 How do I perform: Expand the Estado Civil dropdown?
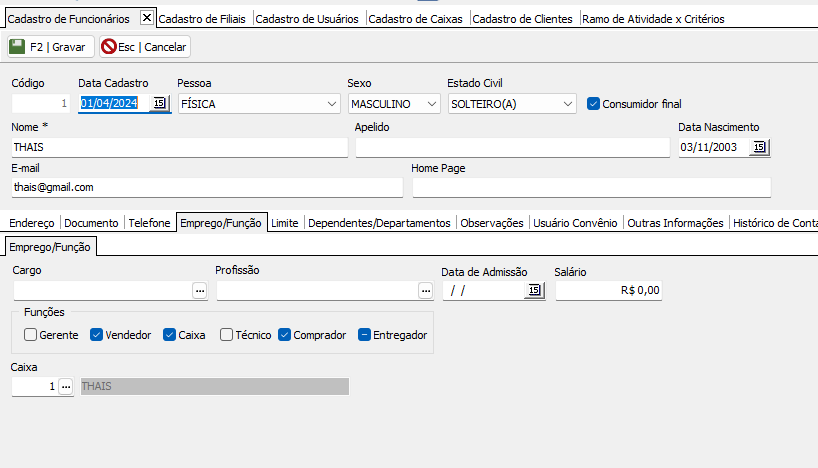pyautogui.click(x=568, y=103)
